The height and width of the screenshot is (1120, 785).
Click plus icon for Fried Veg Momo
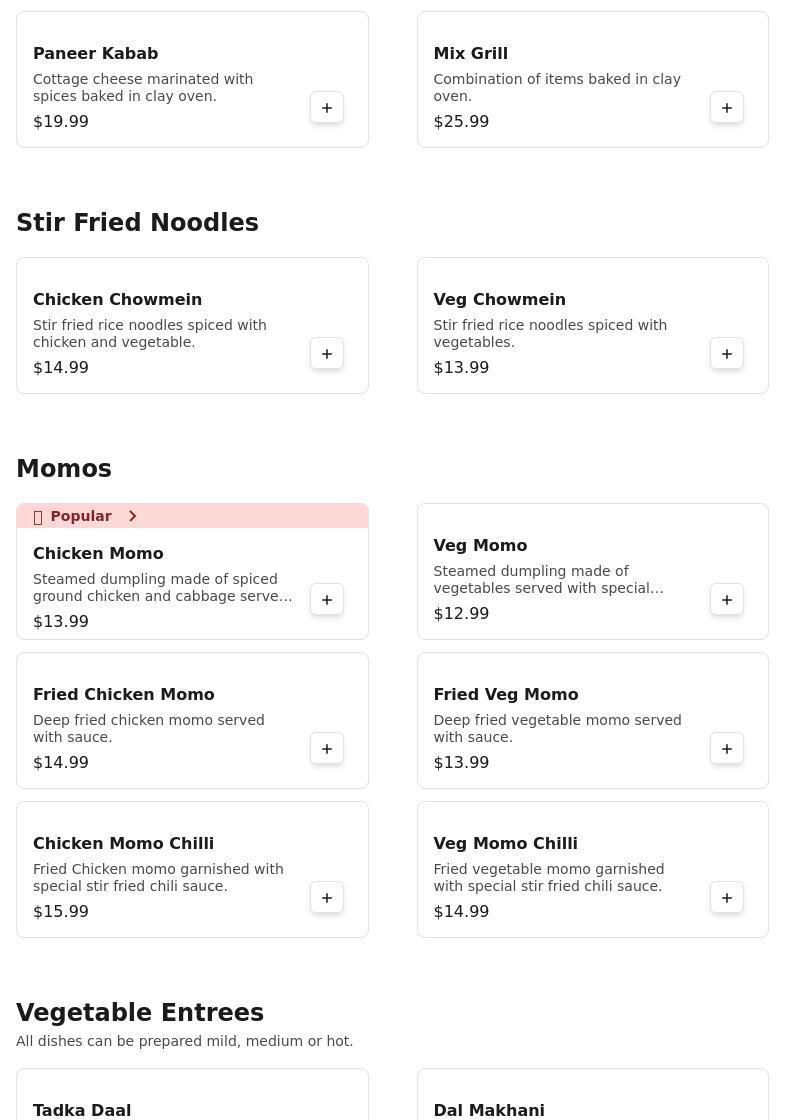[x=727, y=749]
